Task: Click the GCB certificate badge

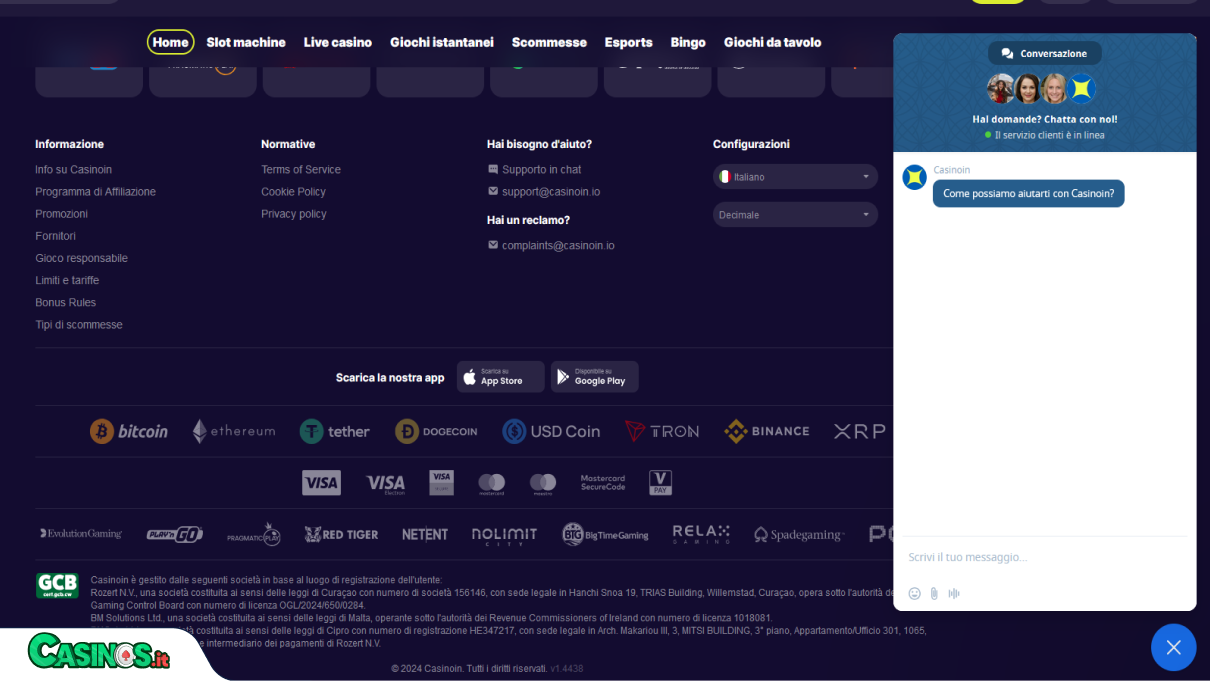Action: pyautogui.click(x=57, y=586)
